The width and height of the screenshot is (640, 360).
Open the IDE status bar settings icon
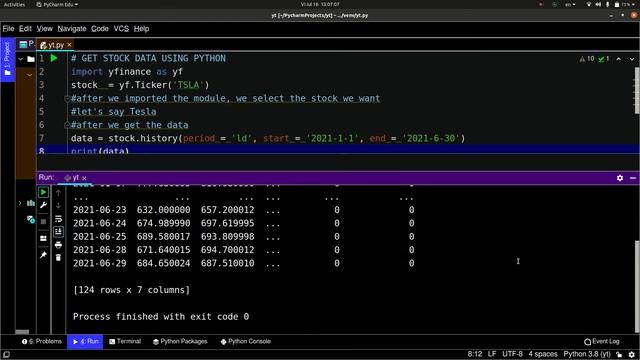click(632, 355)
